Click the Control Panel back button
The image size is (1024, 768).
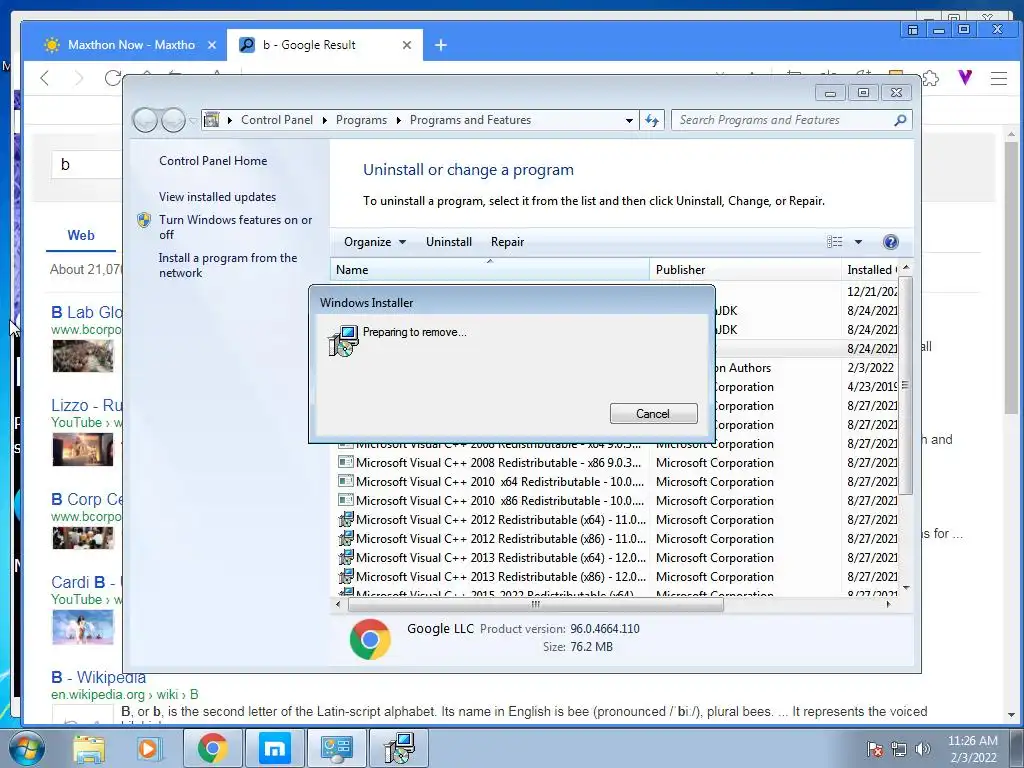[x=146, y=120]
